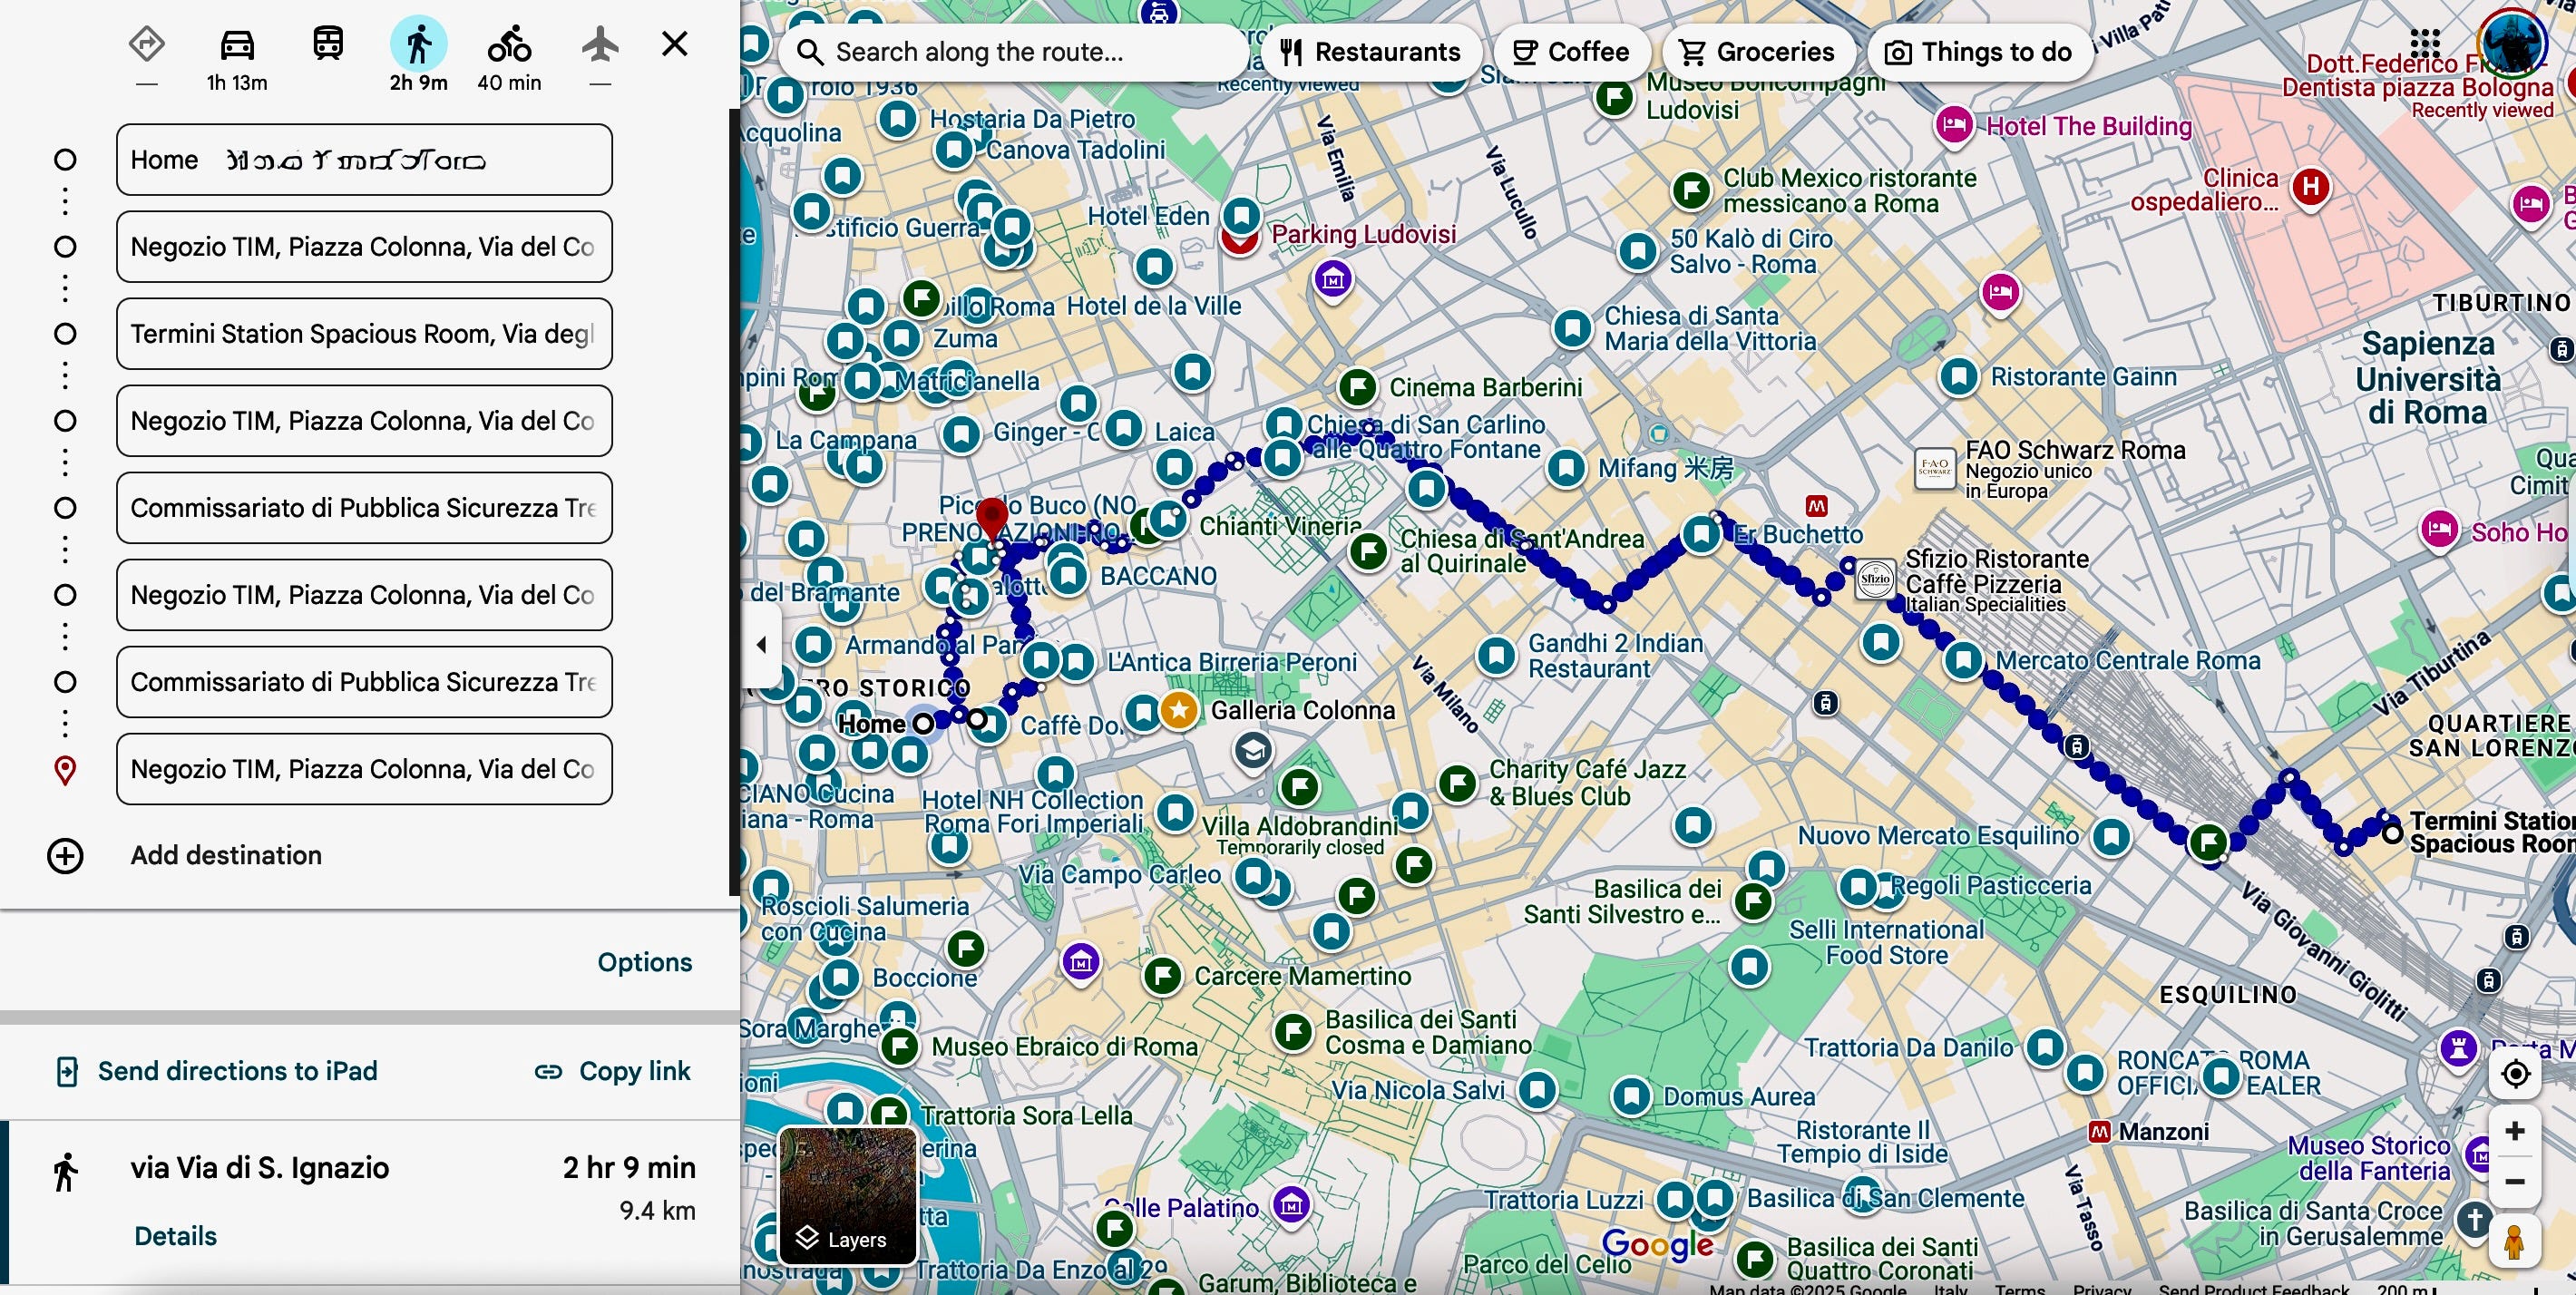Select route via Via di S. Ignazio
Image resolution: width=2576 pixels, height=1295 pixels.
pos(370,1200)
